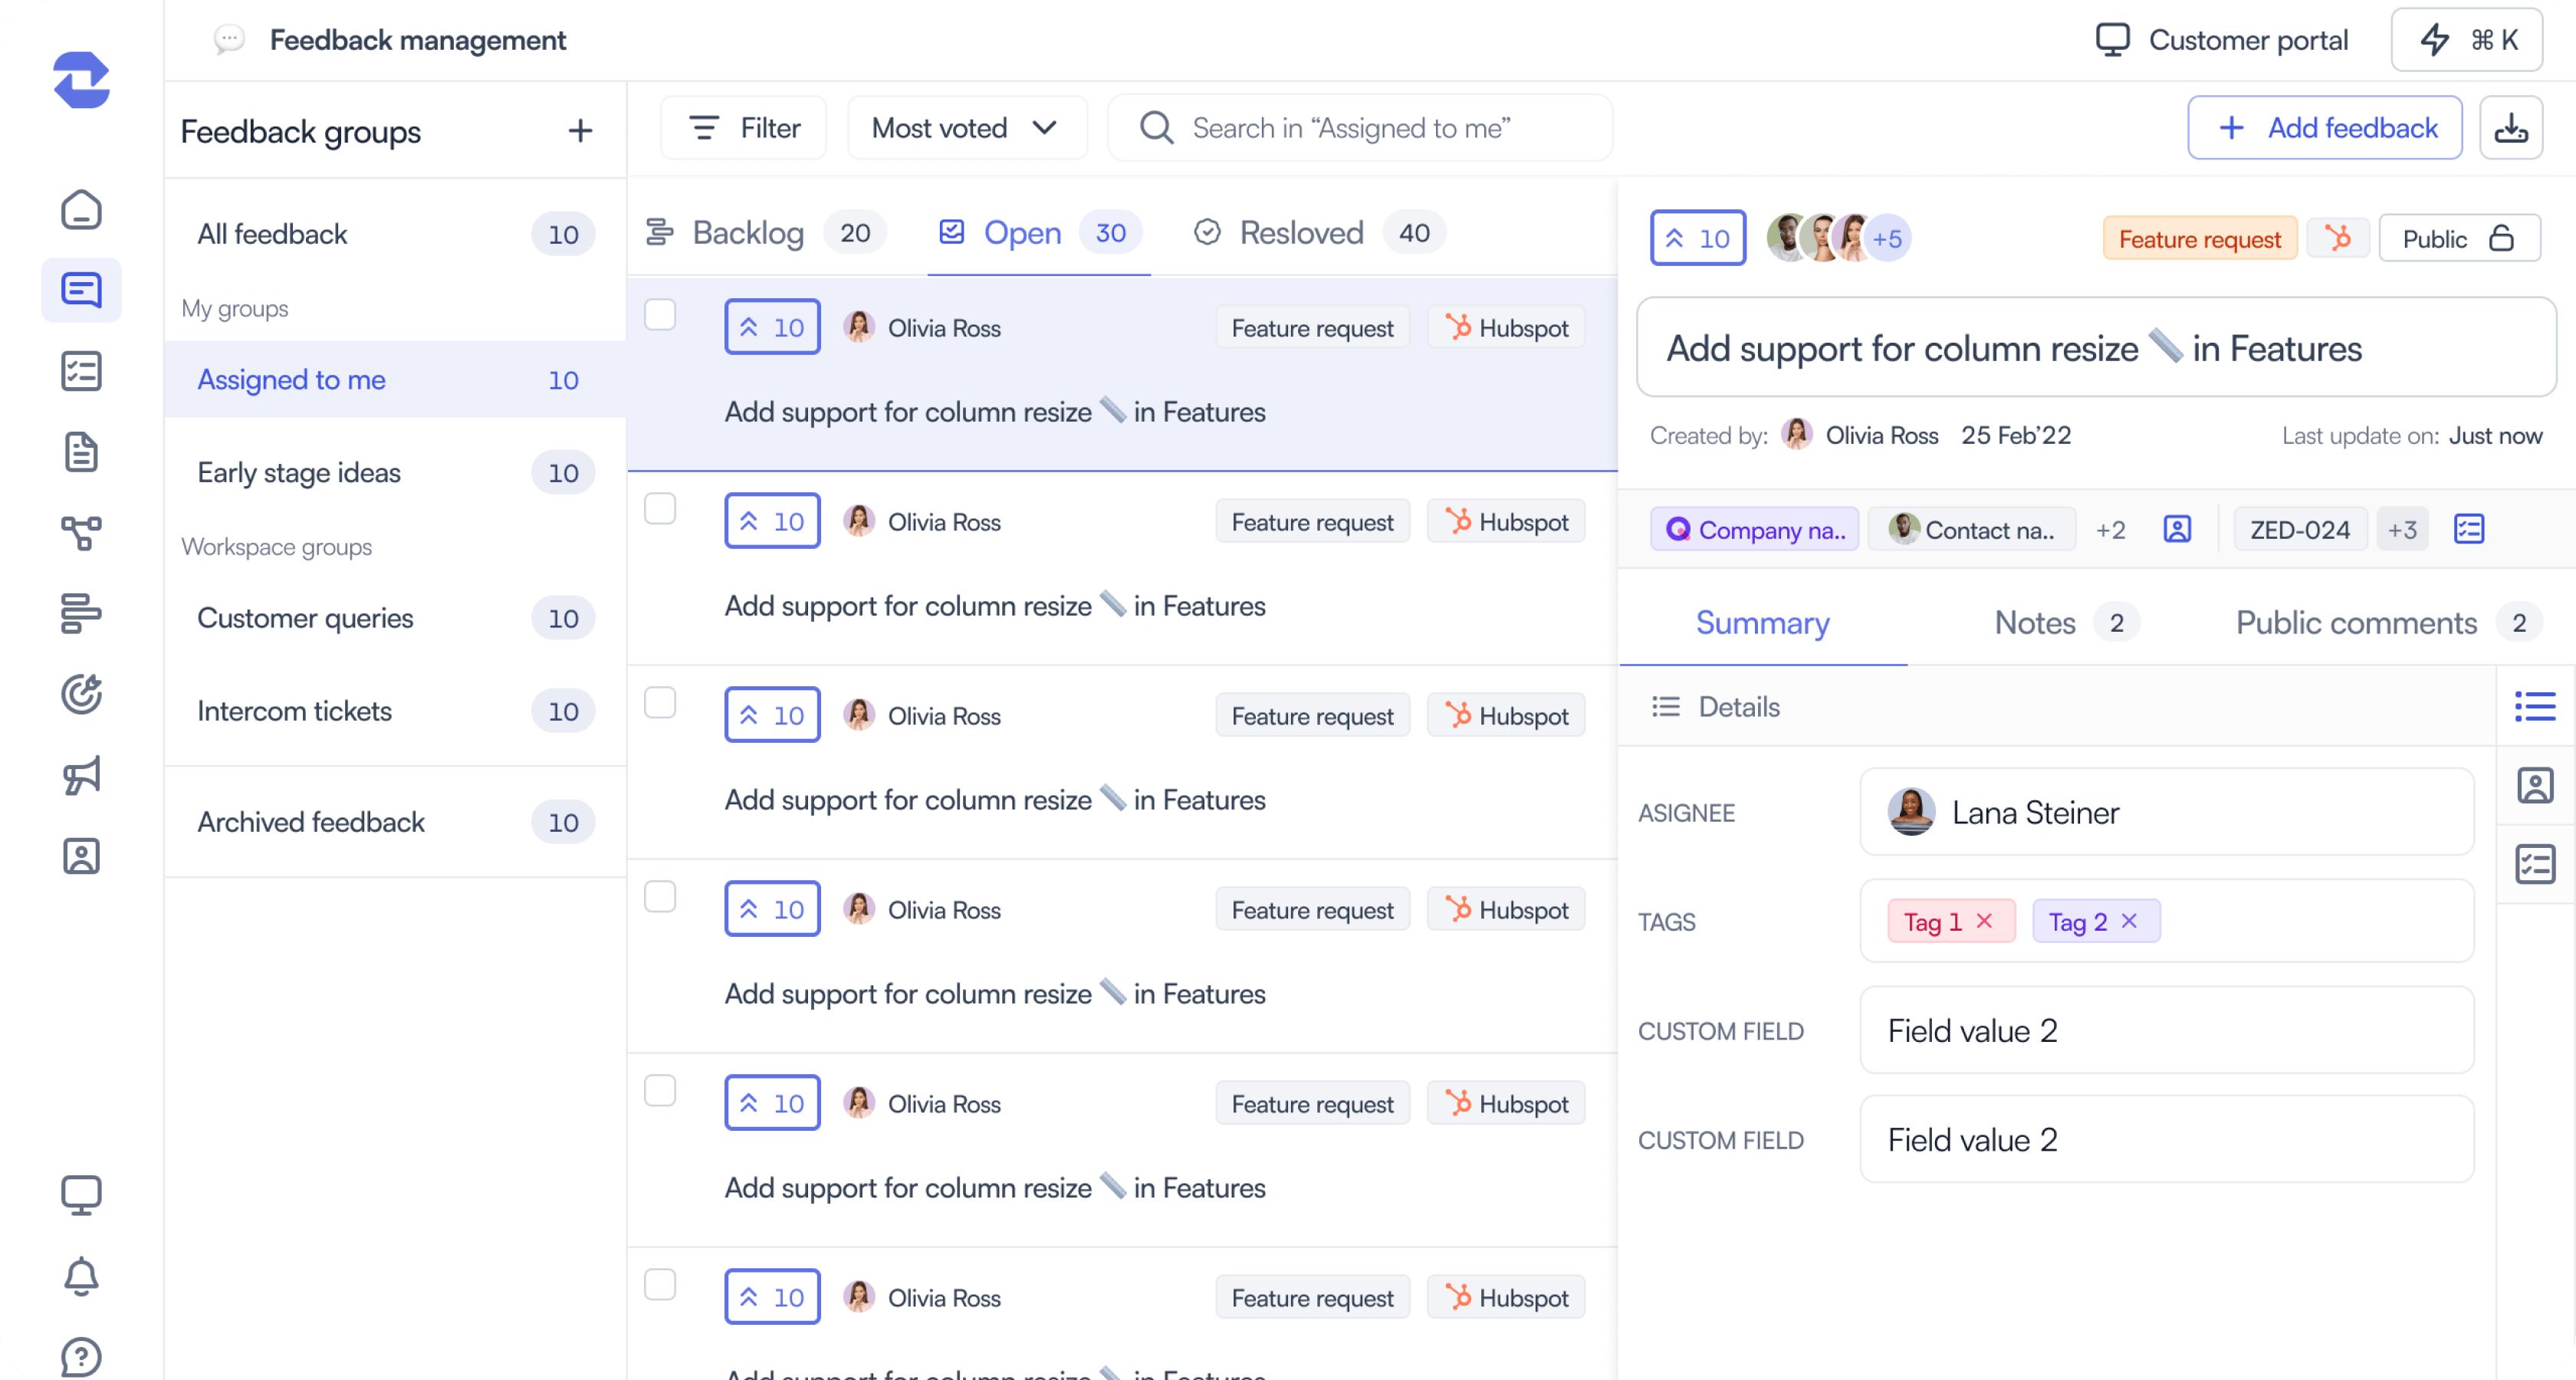Open Lana Steiner assignee selector
2576x1380 pixels.
pos(2165,812)
